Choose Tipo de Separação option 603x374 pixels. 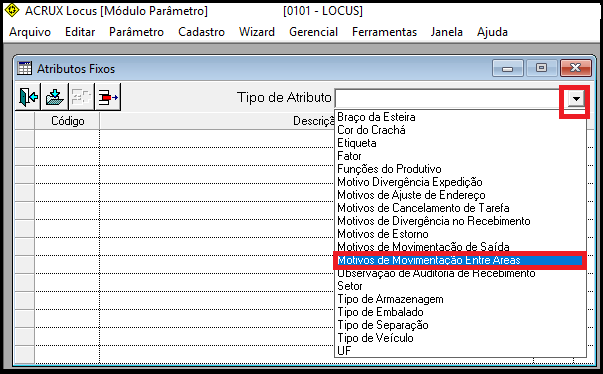(460, 325)
